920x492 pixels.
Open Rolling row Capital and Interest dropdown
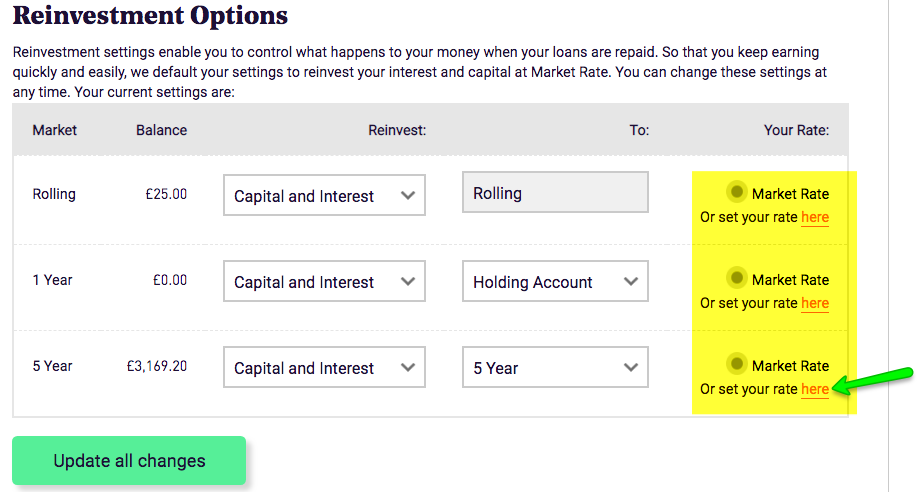[324, 196]
